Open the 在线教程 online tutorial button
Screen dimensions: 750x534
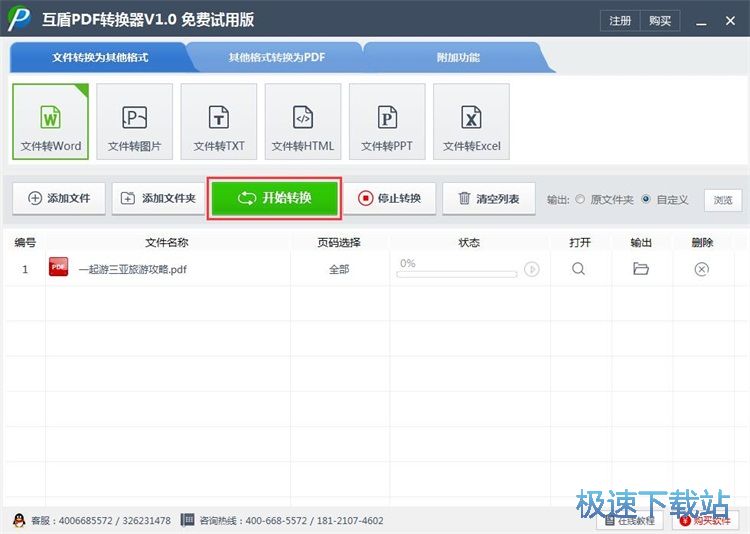coord(630,521)
